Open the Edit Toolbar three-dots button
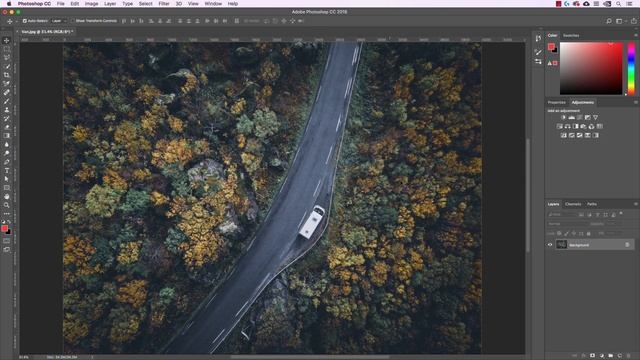This screenshot has height=360, width=640. pyautogui.click(x=7, y=213)
